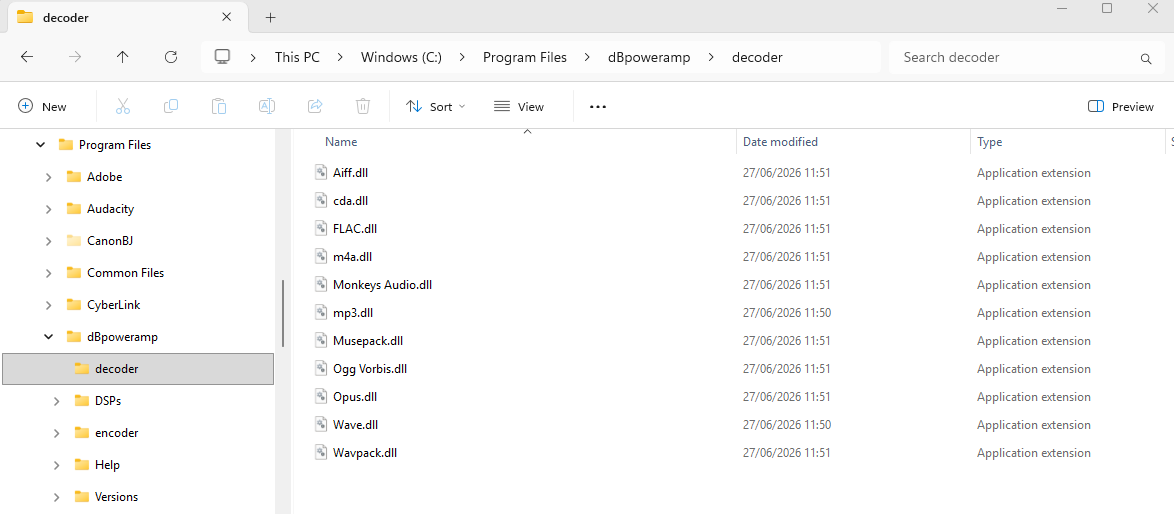Screen dimensions: 1174x514
Task: Go back with the left arrow
Action: click(x=27, y=57)
